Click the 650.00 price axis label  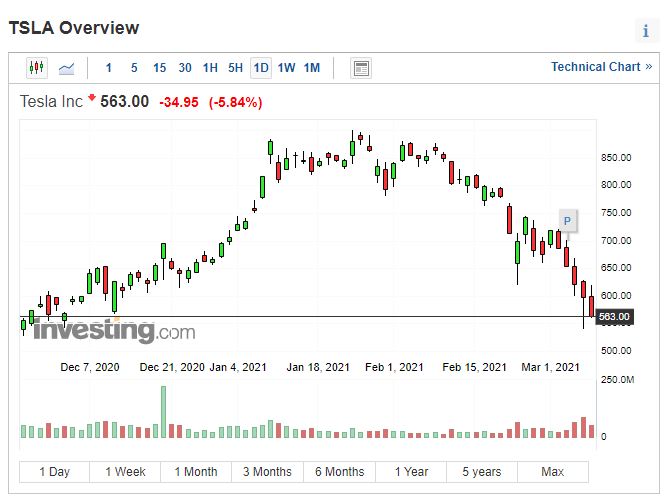(x=616, y=268)
